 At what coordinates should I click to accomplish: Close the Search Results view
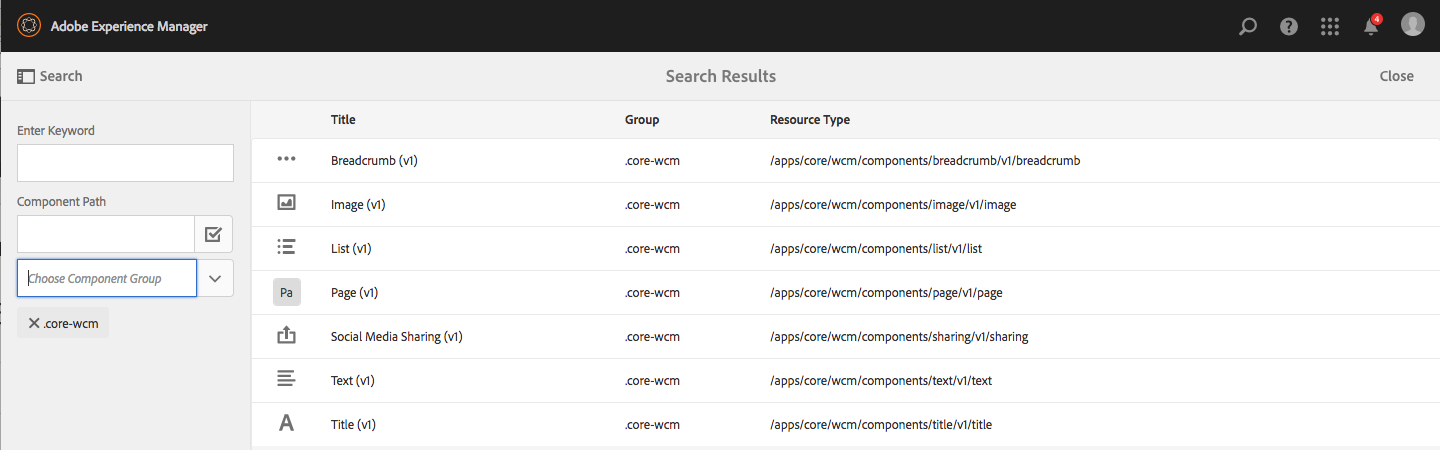1396,76
